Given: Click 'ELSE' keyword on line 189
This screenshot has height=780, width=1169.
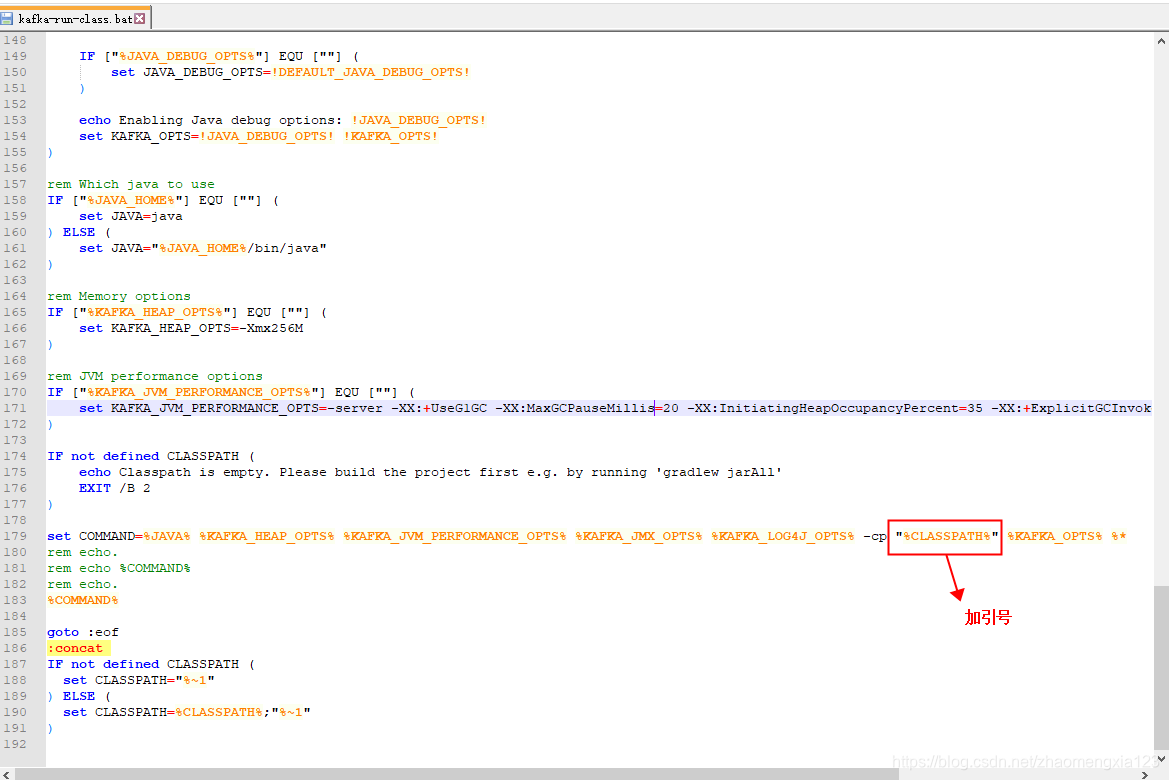Looking at the screenshot, I should (79, 696).
